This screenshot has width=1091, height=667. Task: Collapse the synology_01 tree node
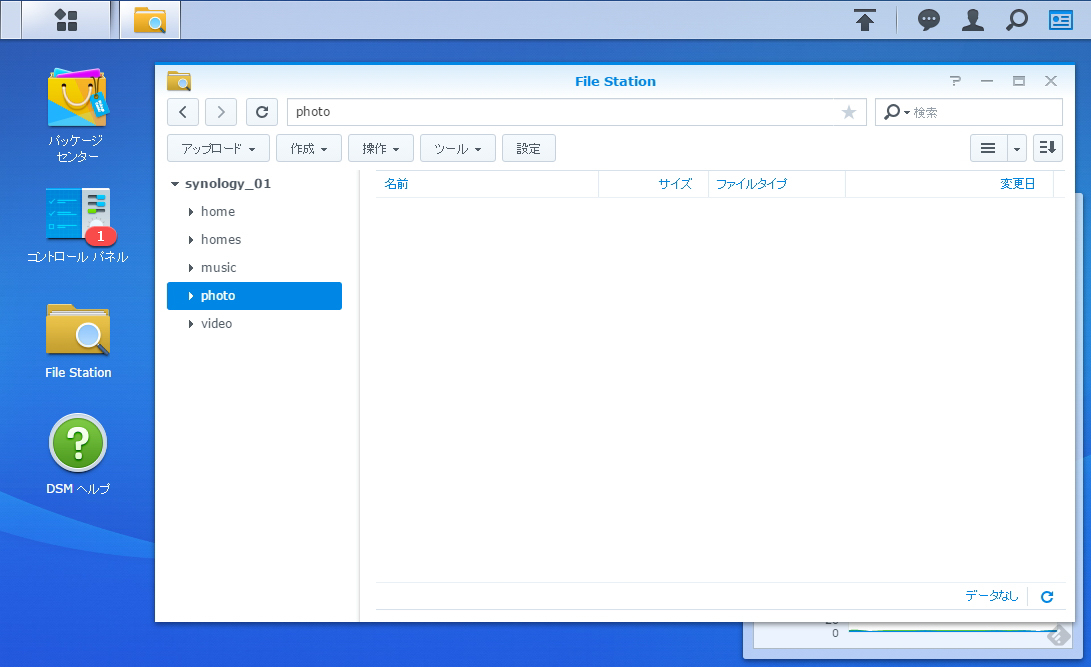[x=175, y=184]
